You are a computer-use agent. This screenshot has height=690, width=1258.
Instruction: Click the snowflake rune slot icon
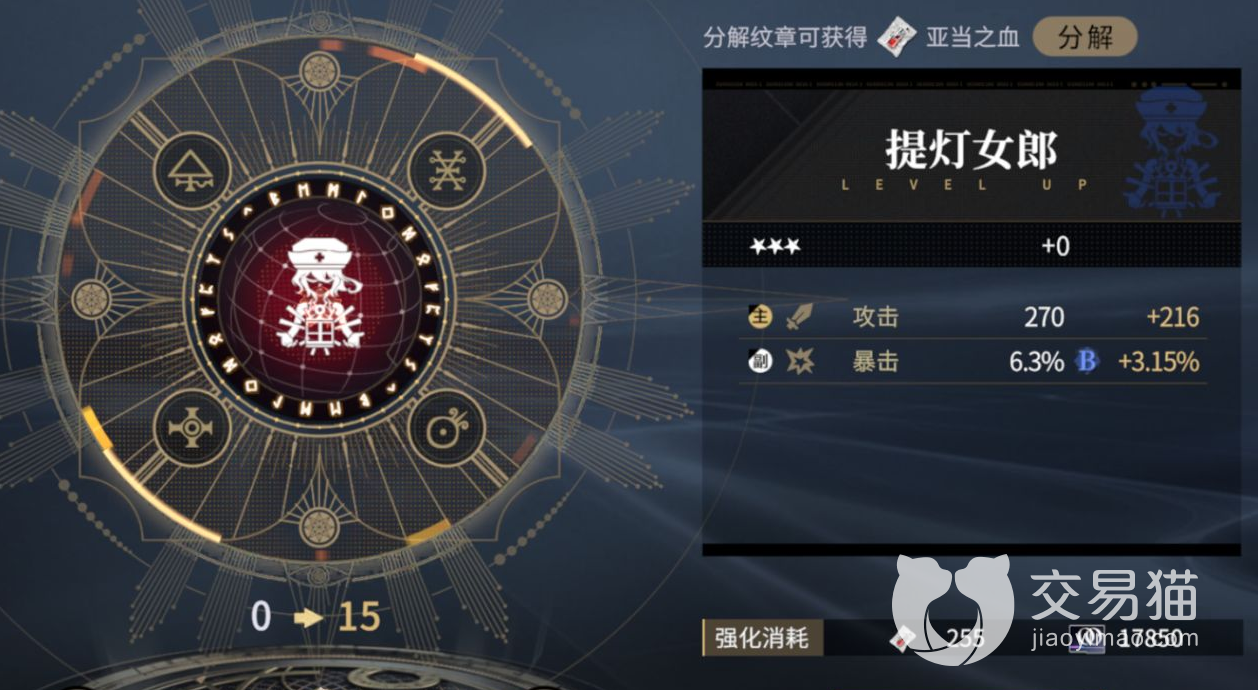446,170
